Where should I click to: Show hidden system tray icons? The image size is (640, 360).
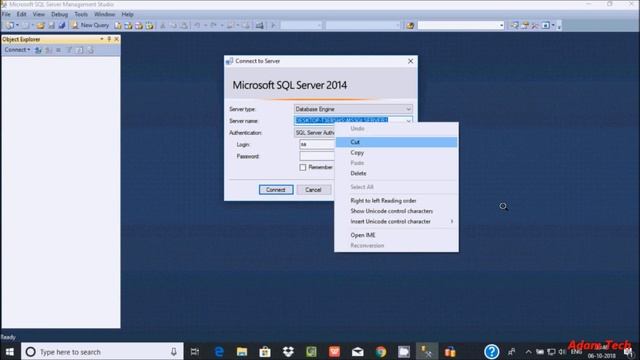coord(529,352)
